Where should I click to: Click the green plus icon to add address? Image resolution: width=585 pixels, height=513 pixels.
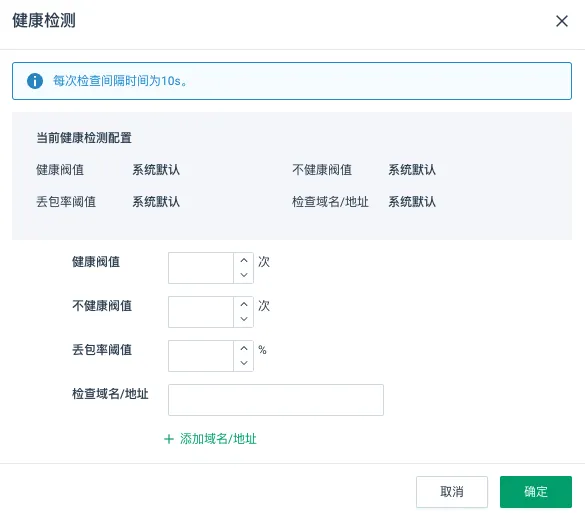pyautogui.click(x=169, y=439)
